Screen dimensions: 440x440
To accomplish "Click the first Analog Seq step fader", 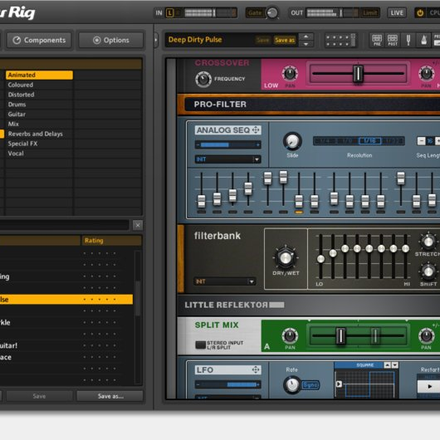I will pos(201,201).
